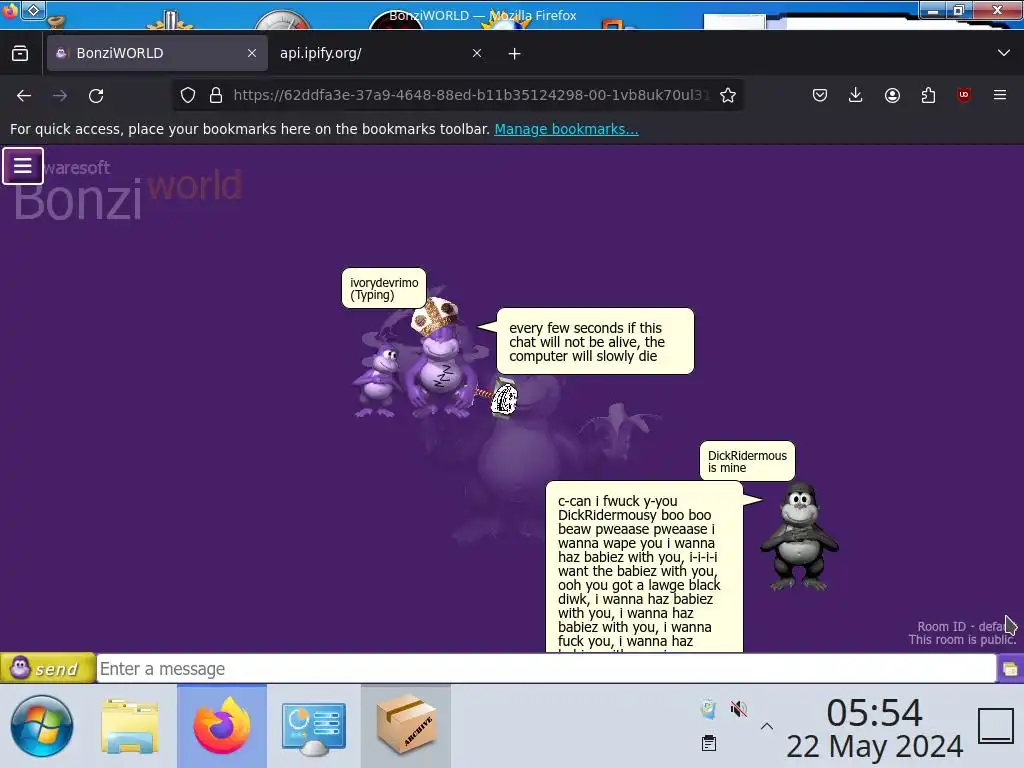This screenshot has height=768, width=1024.
Task: Click the small purple Bonzi with hat
Action: tap(377, 381)
